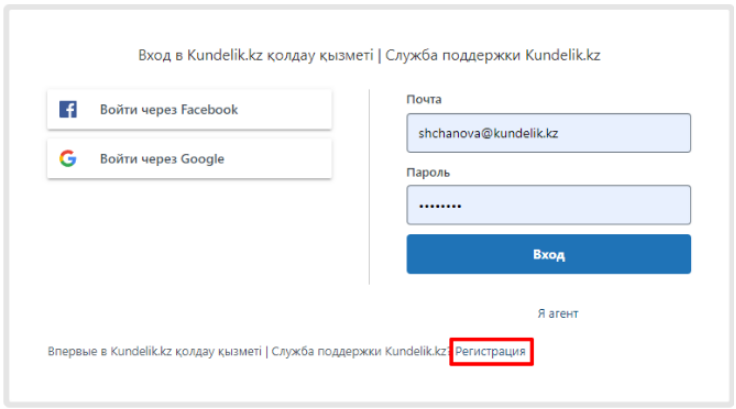Click the Facebook logo icon
The height and width of the screenshot is (409, 736).
click(x=68, y=109)
